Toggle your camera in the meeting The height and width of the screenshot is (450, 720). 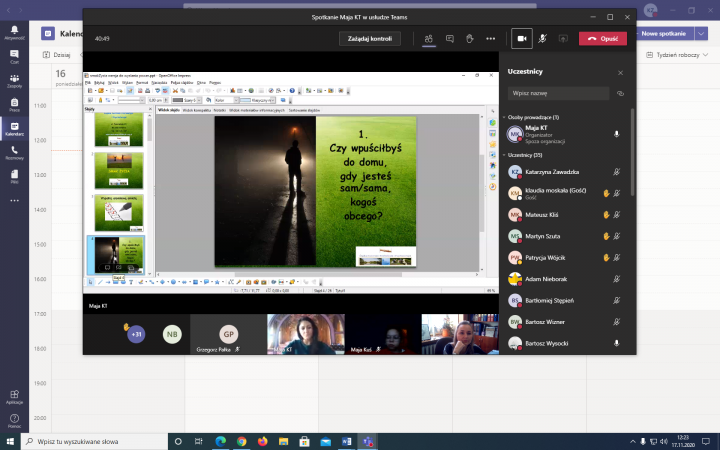pyautogui.click(x=522, y=39)
